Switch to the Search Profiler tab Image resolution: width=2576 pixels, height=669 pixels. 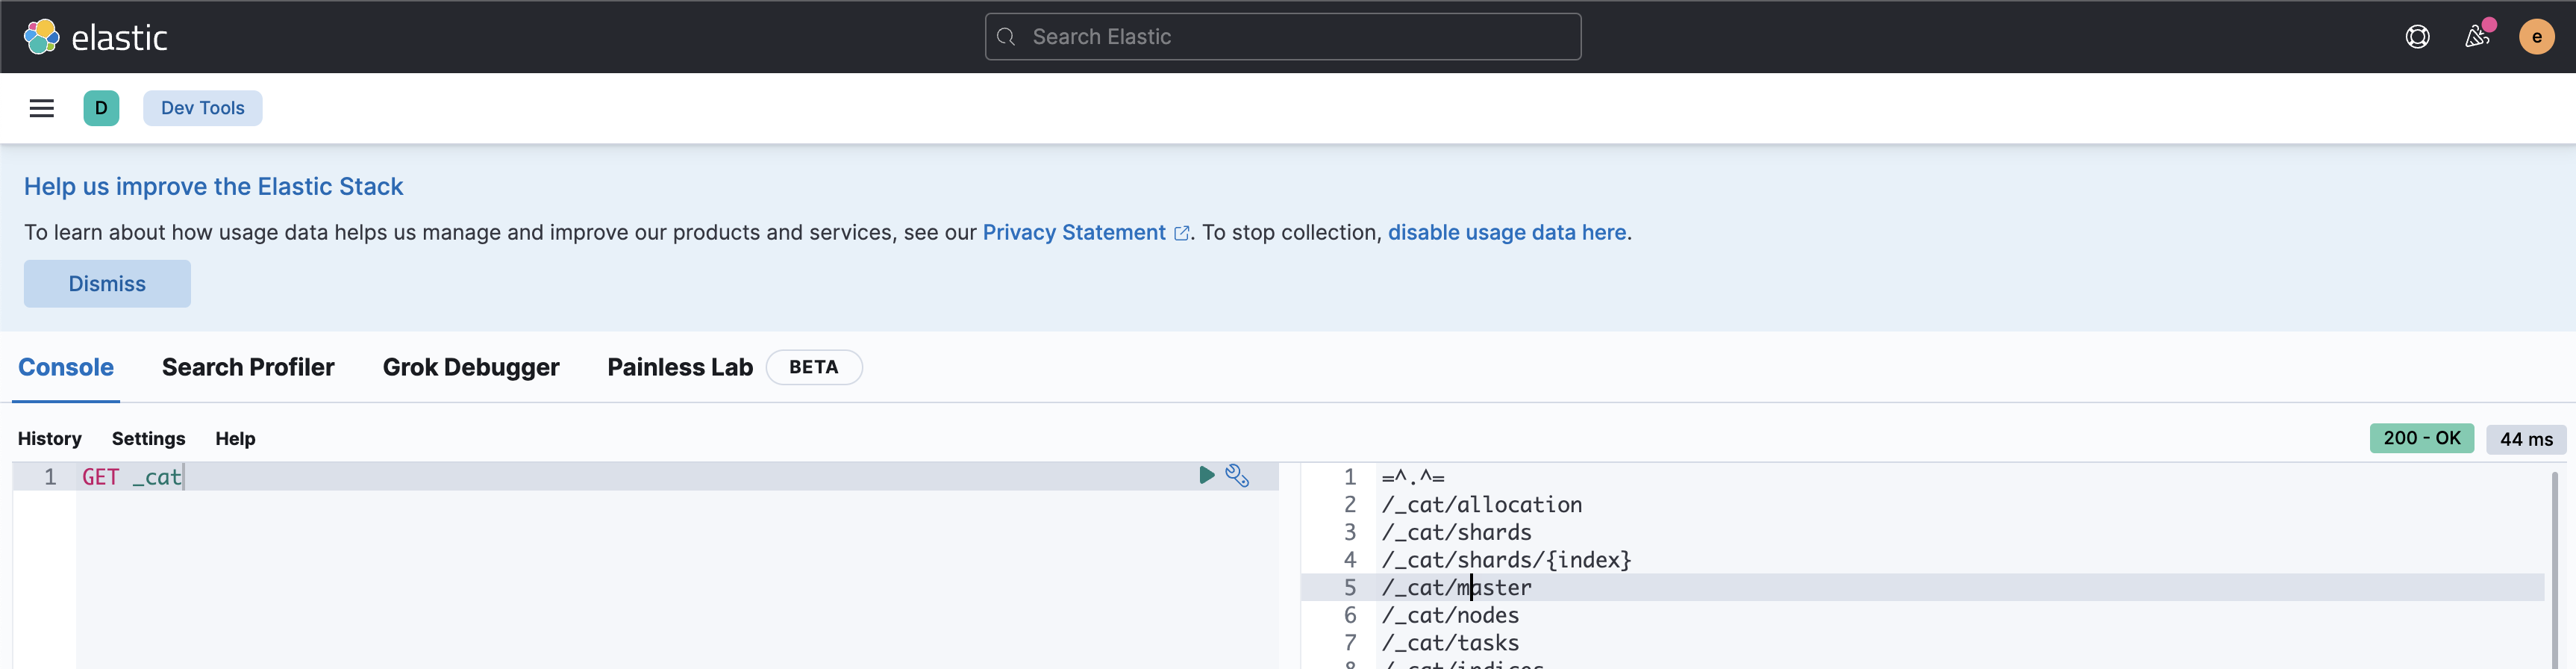pos(248,367)
